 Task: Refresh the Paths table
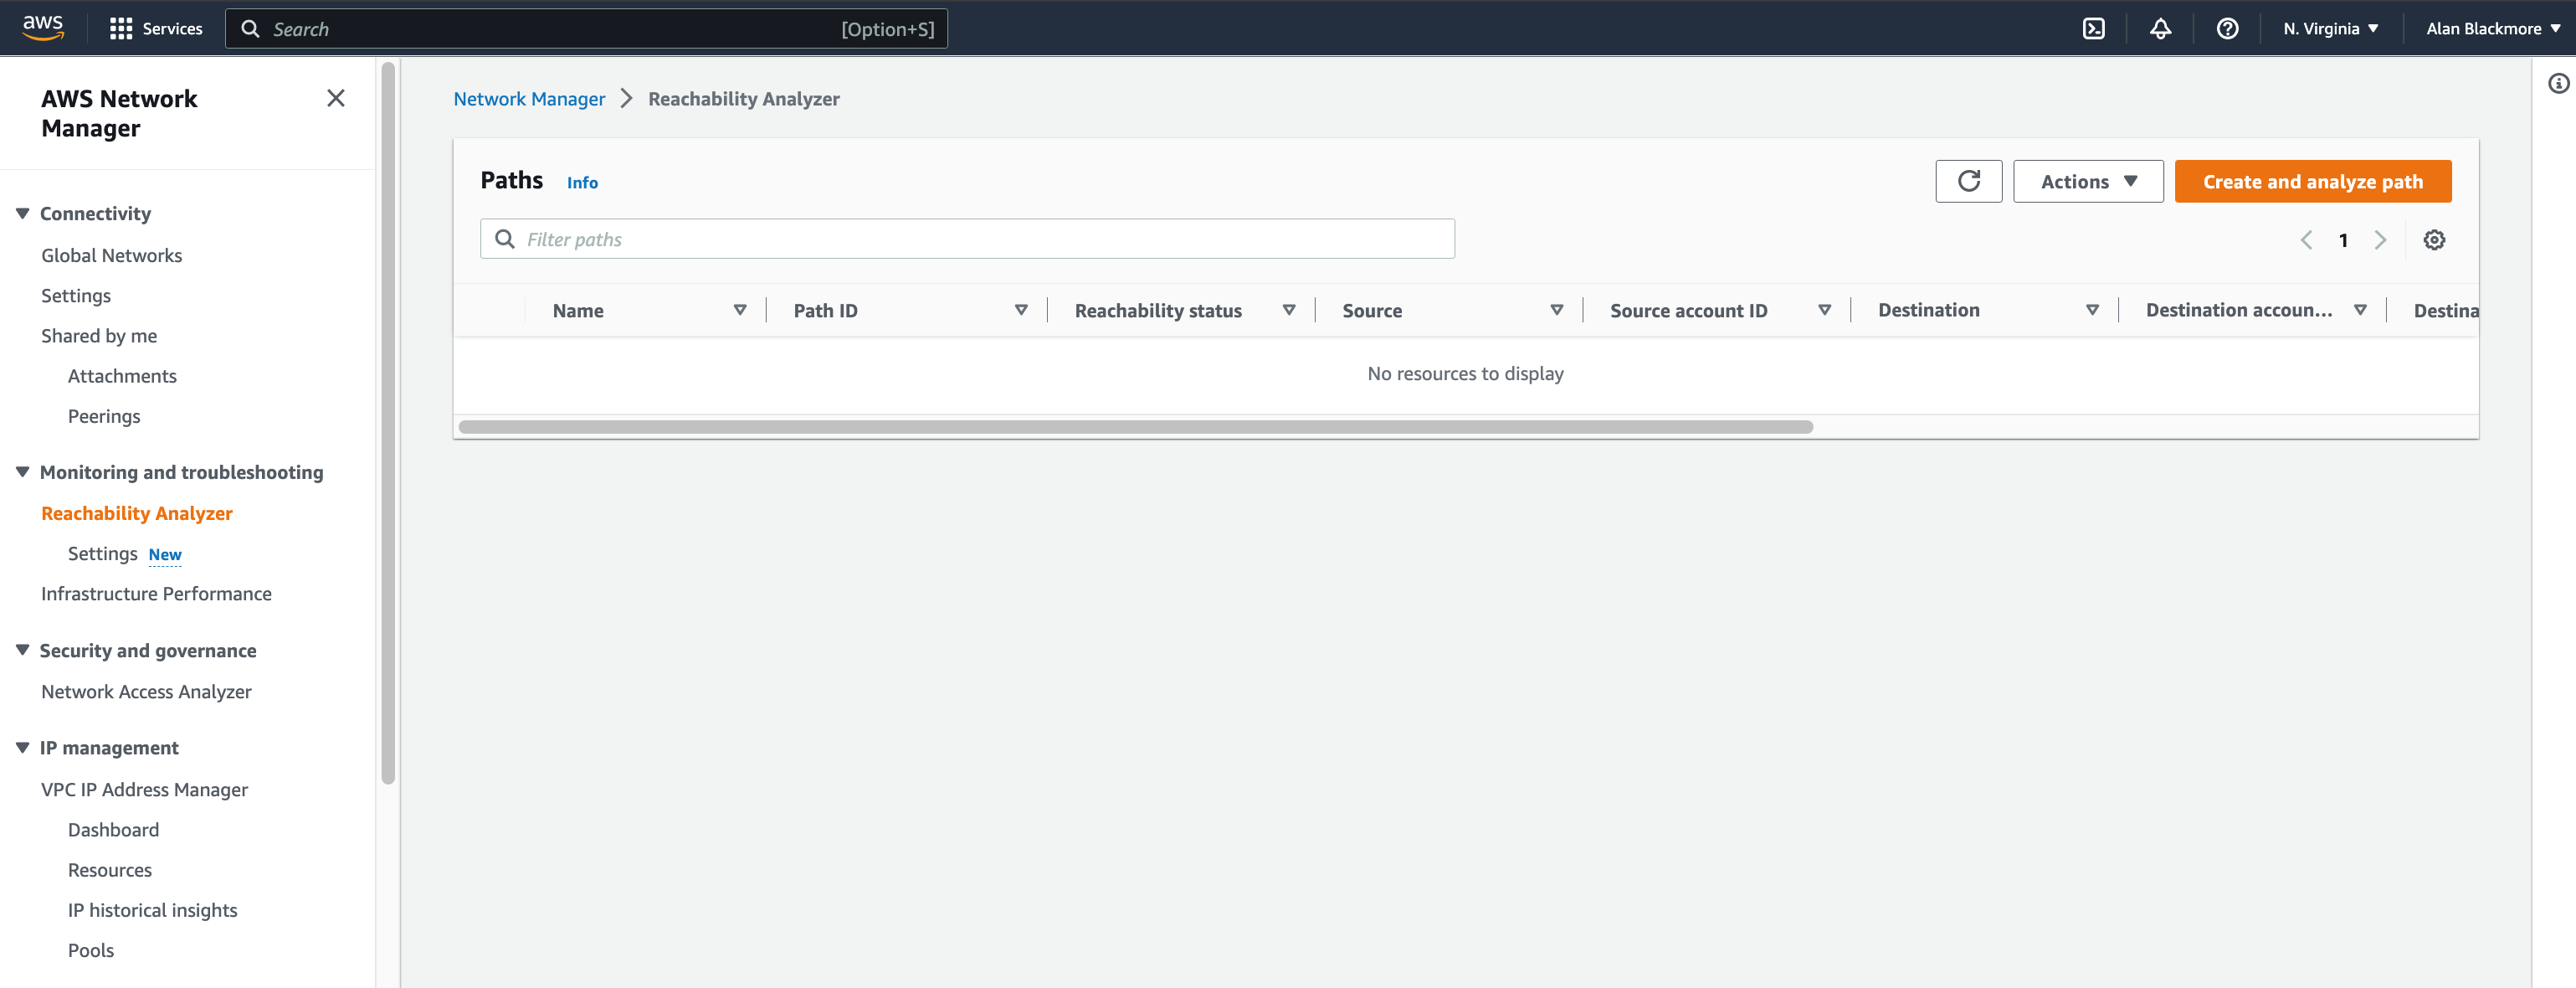[1968, 181]
